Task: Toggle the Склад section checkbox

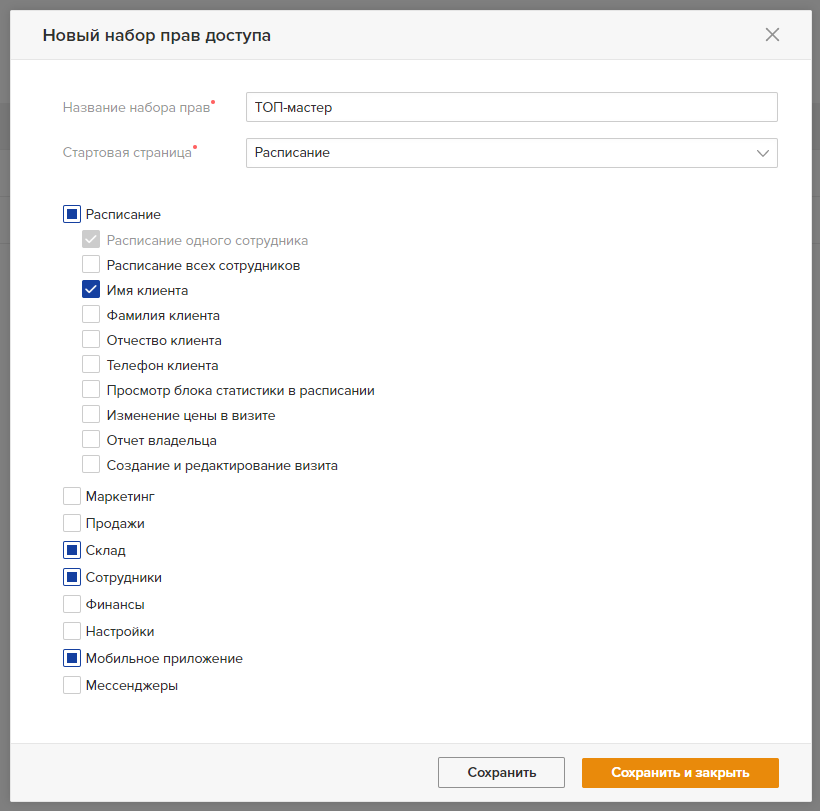Action: click(x=72, y=550)
